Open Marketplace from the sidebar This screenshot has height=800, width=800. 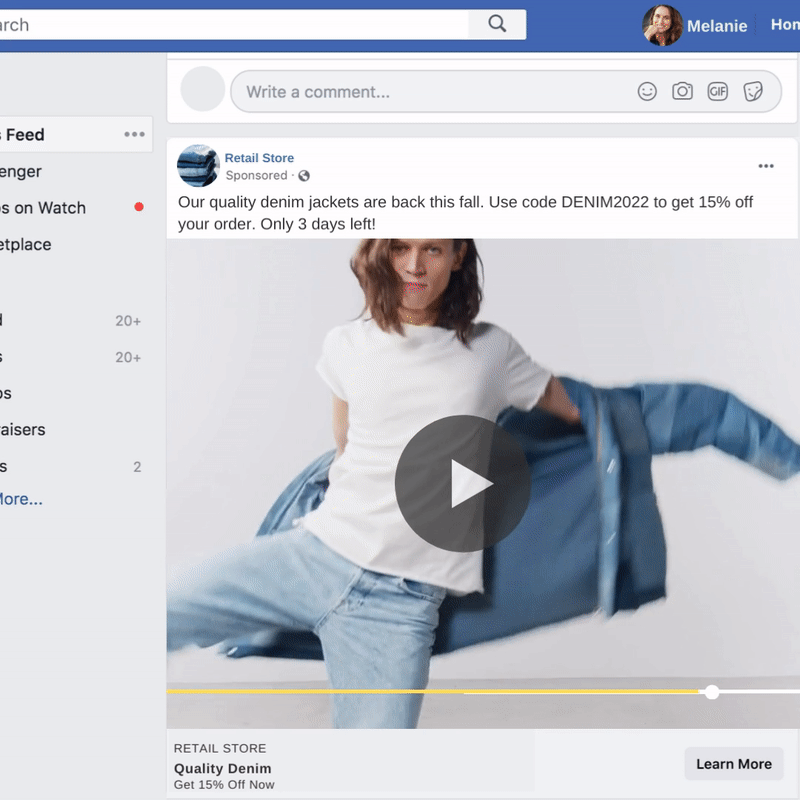click(x=26, y=244)
